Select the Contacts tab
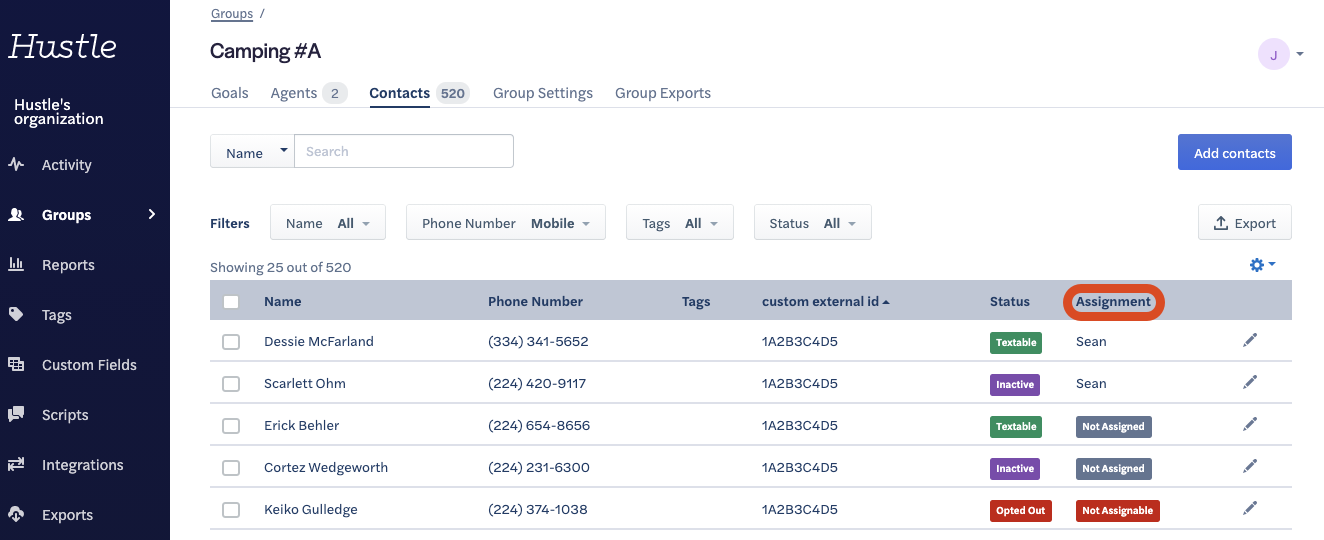The image size is (1324, 540). [x=419, y=93]
